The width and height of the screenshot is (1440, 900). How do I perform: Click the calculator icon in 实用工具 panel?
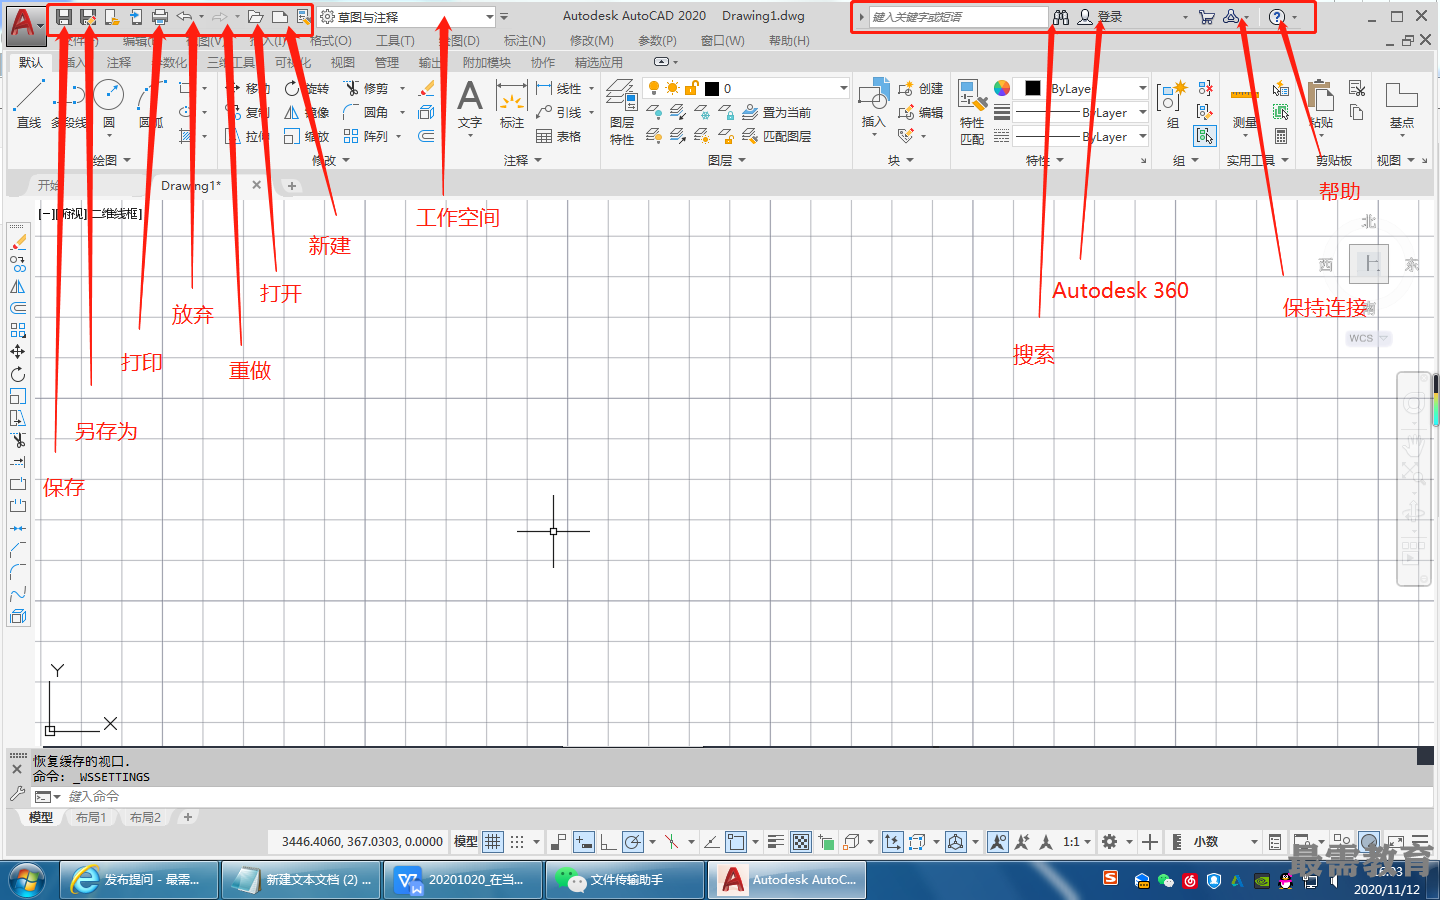[x=1281, y=136]
